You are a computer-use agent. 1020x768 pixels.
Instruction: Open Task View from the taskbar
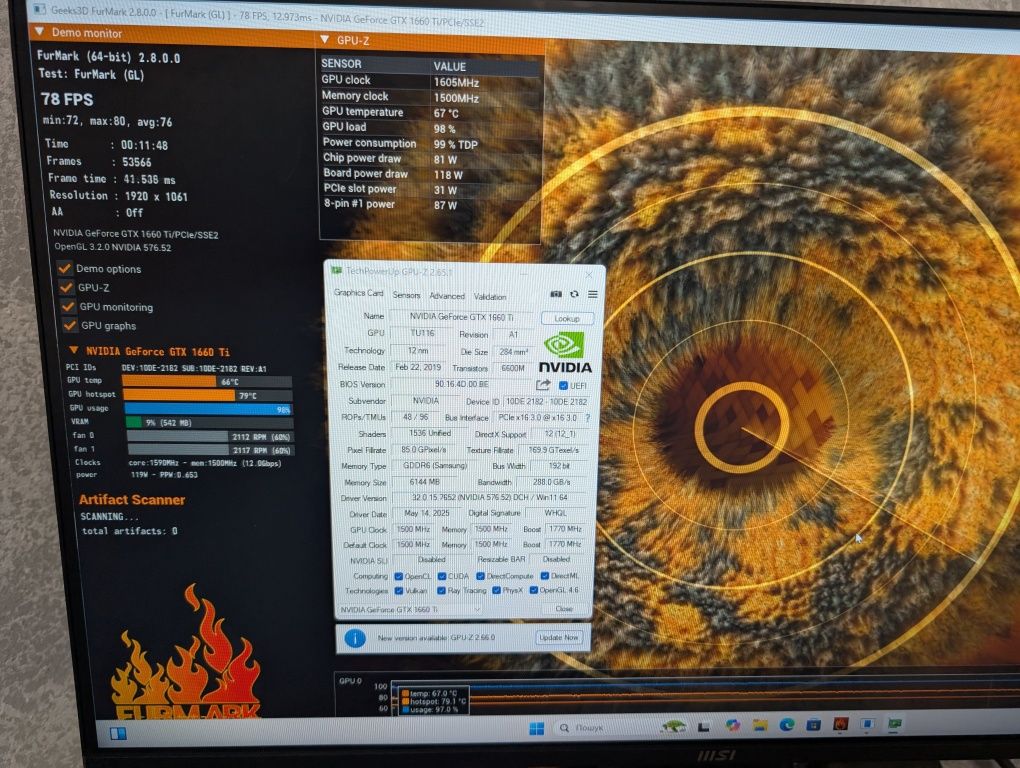[703, 726]
